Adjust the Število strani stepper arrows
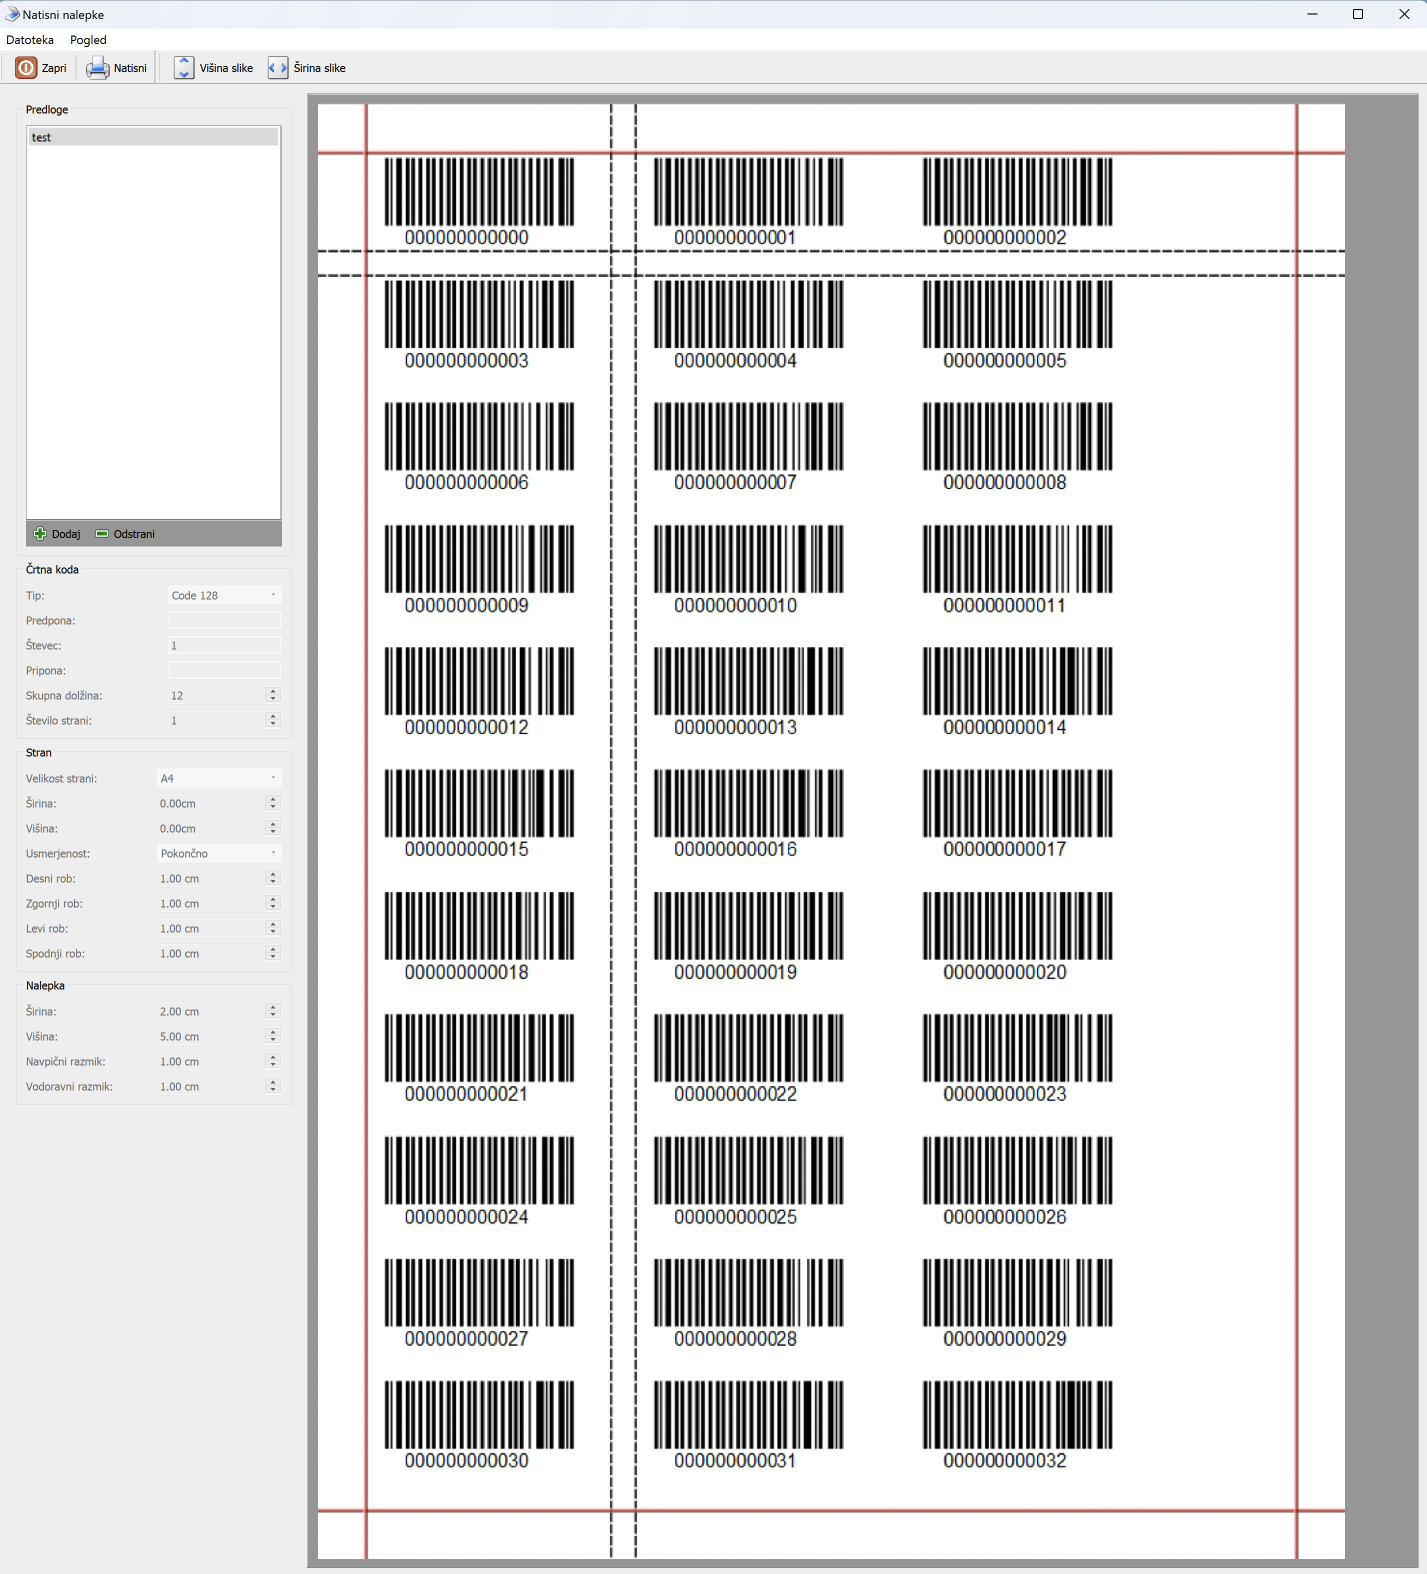 (273, 720)
